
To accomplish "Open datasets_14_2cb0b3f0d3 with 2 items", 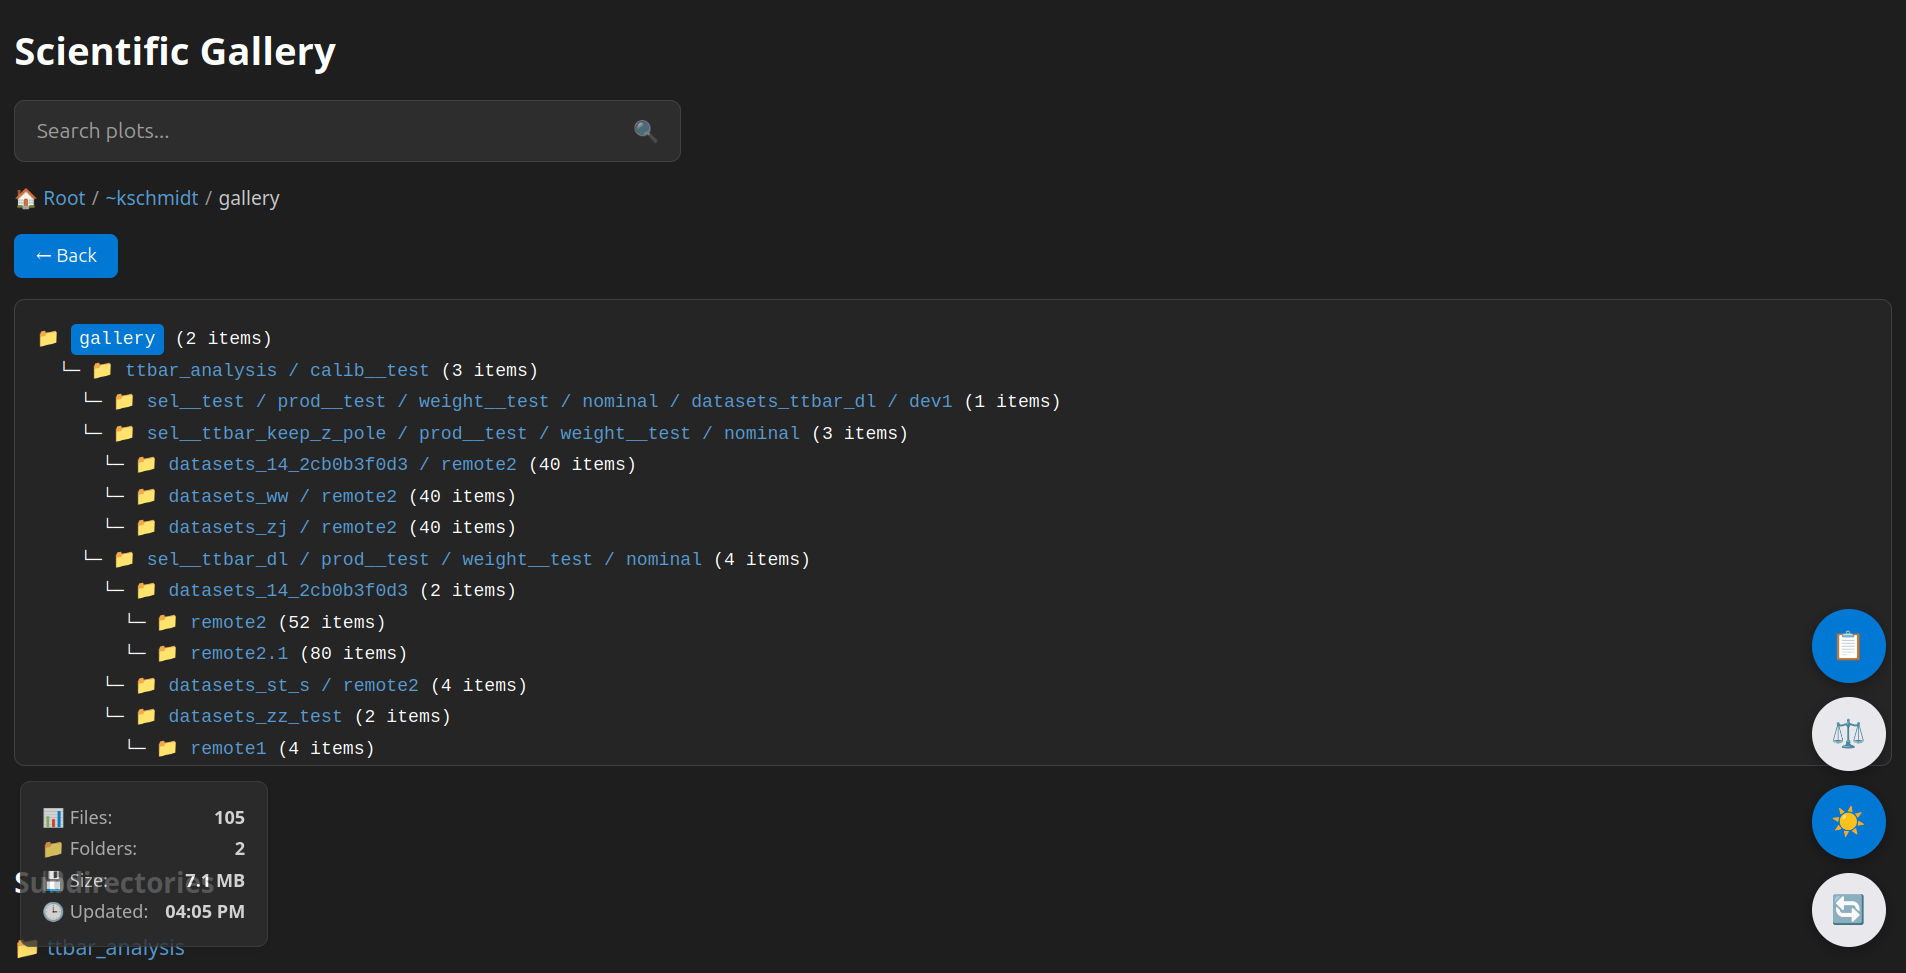I will 288,590.
